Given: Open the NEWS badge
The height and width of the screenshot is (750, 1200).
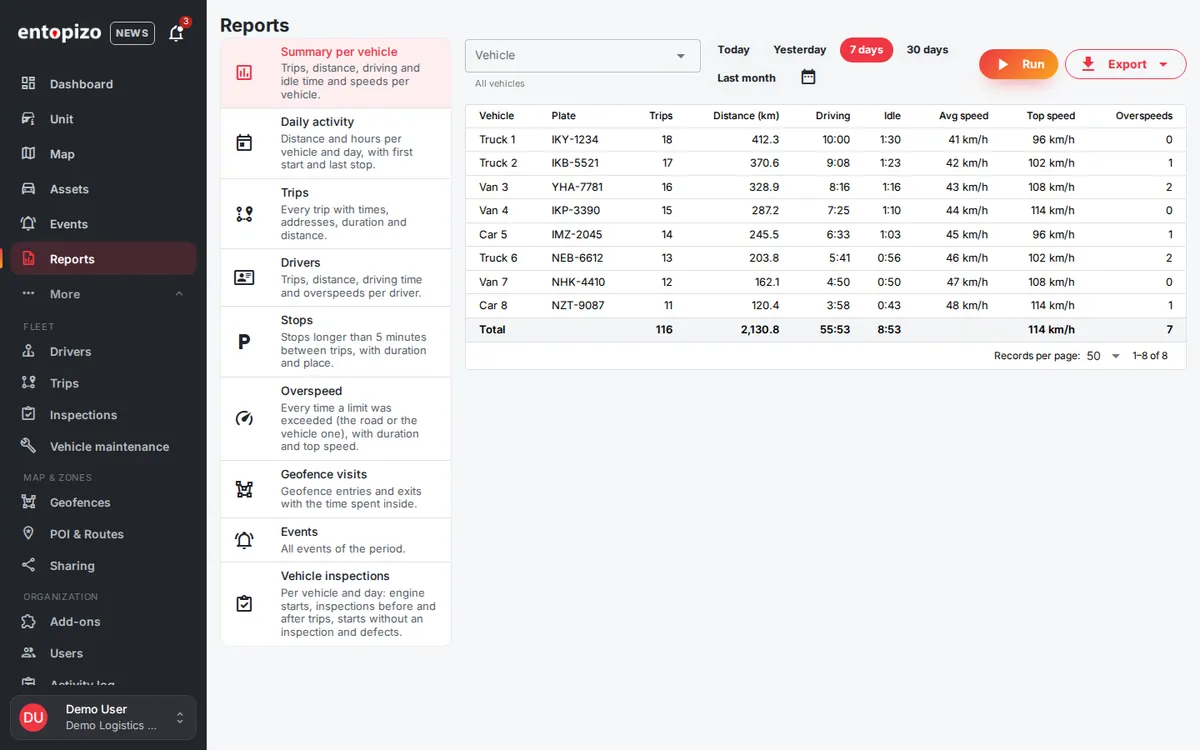Looking at the screenshot, I should (132, 33).
